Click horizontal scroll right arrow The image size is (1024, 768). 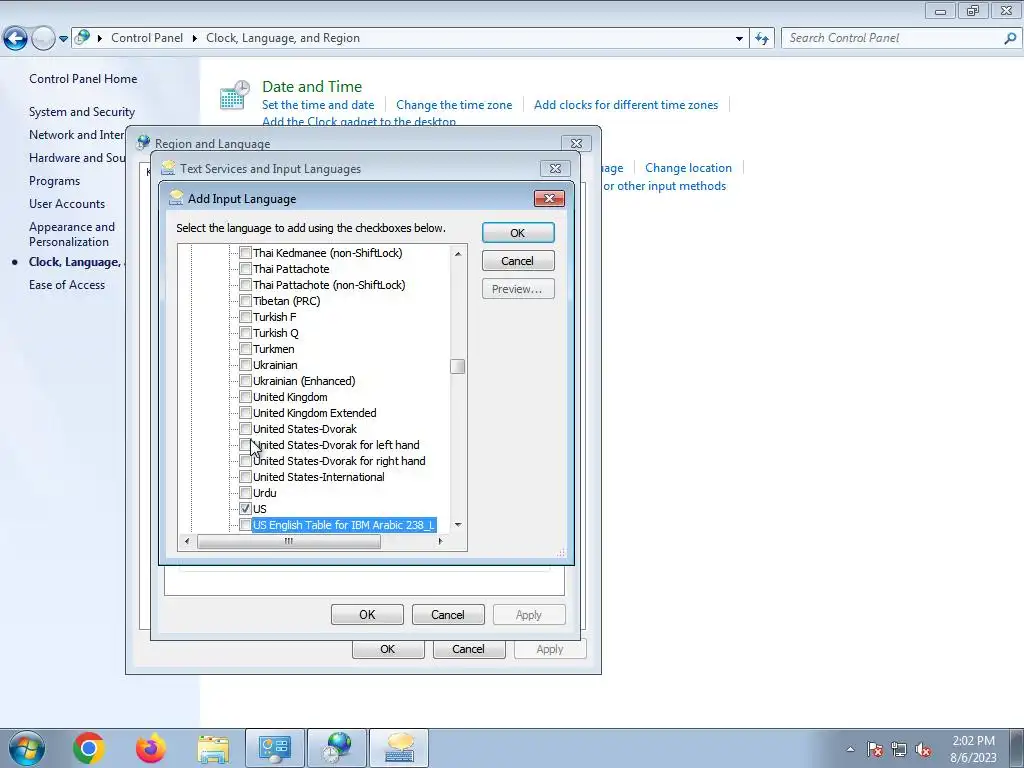point(441,541)
